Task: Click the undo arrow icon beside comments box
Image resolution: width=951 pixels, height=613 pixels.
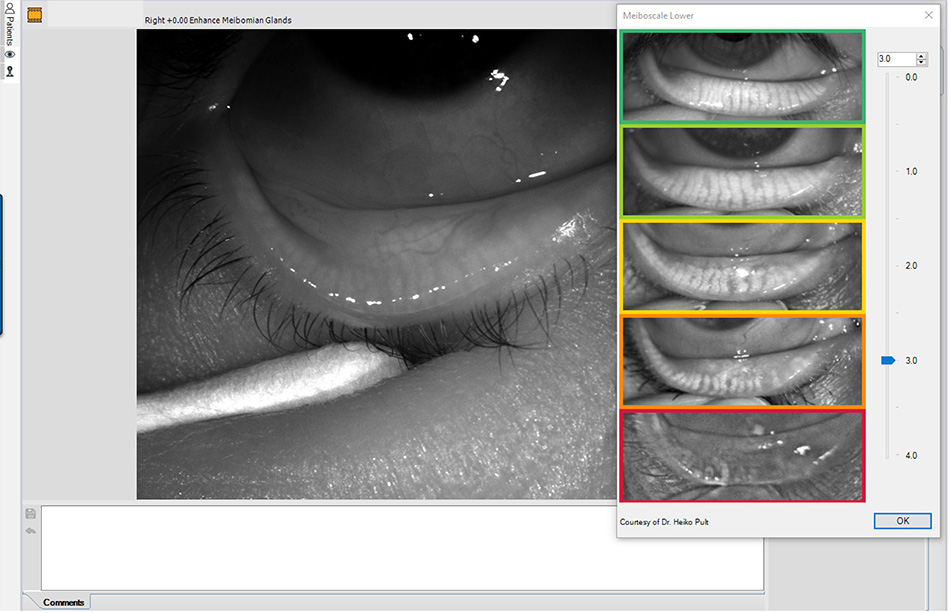Action: [x=31, y=531]
